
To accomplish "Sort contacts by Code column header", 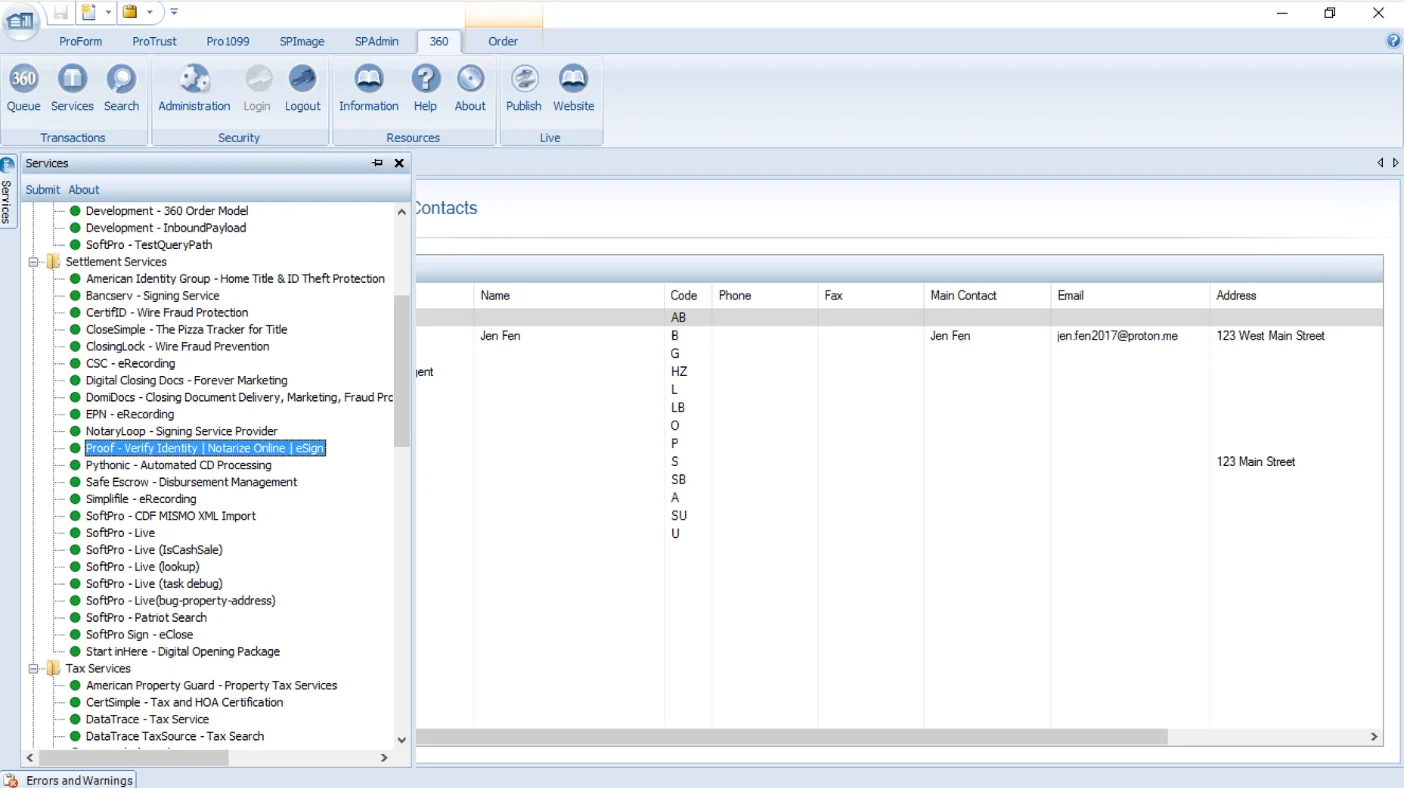I will [688, 295].
